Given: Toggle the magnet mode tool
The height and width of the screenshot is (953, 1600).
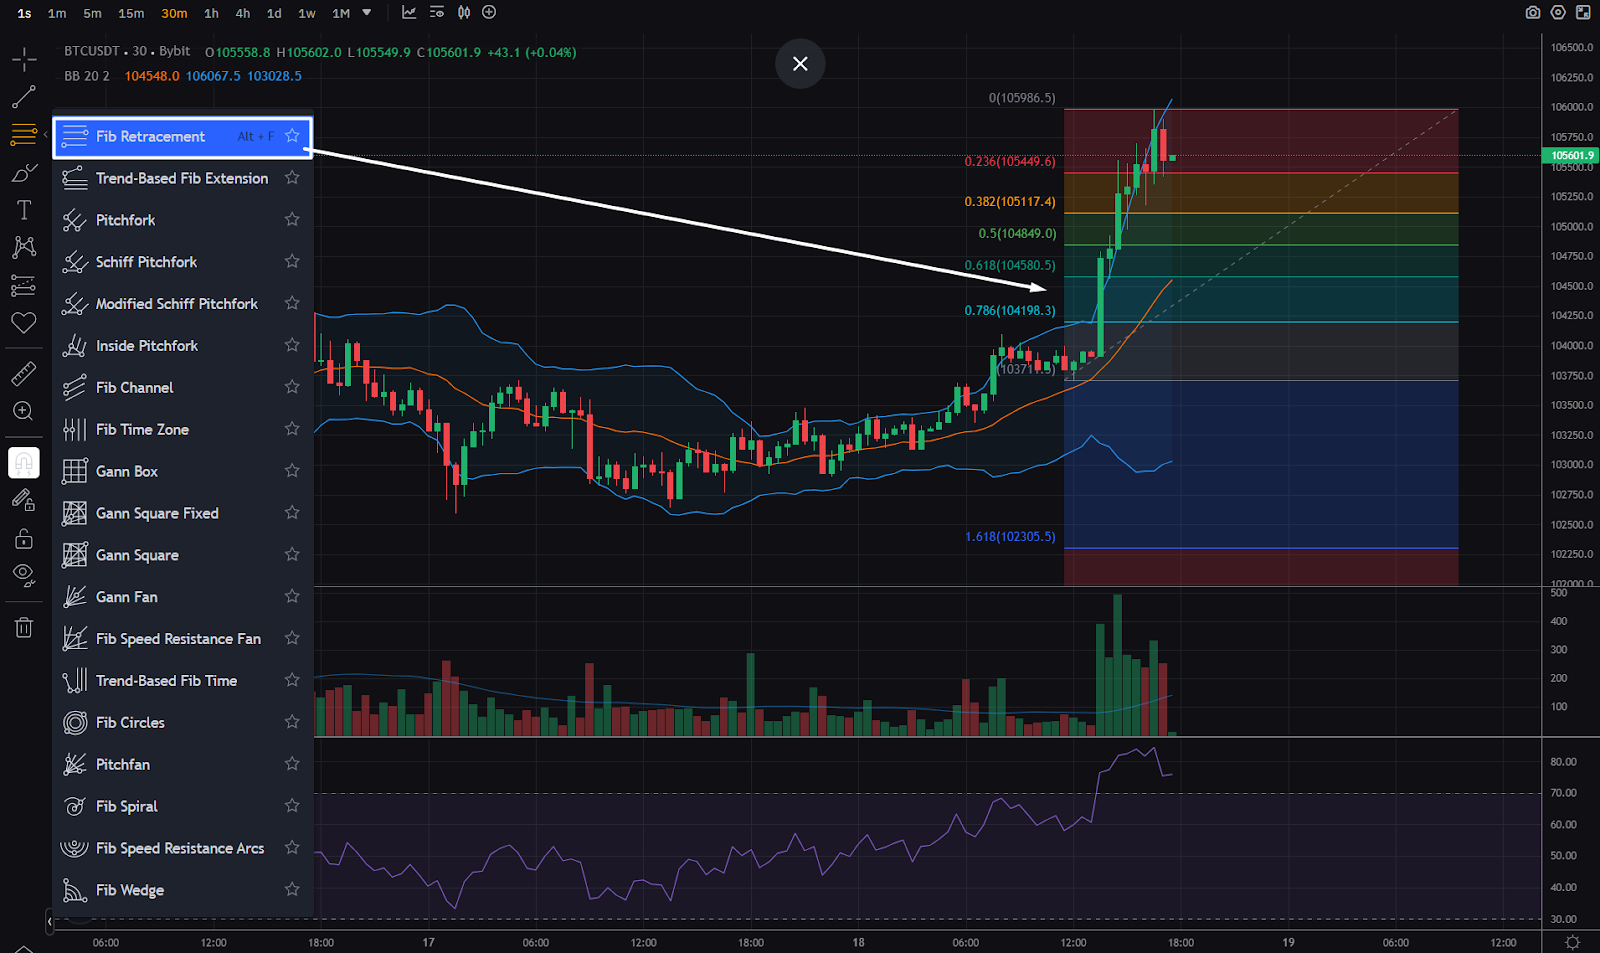Looking at the screenshot, I should tap(24, 463).
